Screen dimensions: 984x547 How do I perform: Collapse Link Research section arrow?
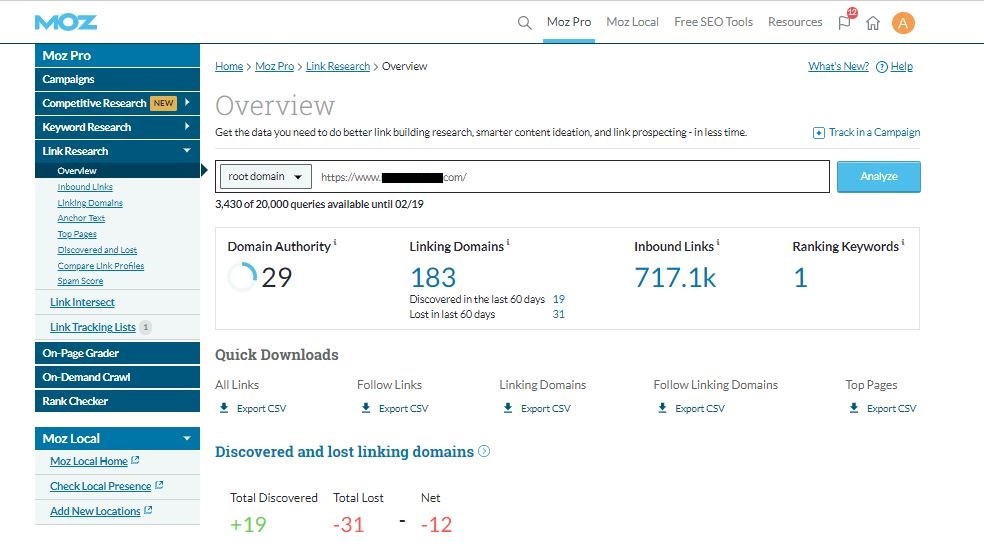187,151
